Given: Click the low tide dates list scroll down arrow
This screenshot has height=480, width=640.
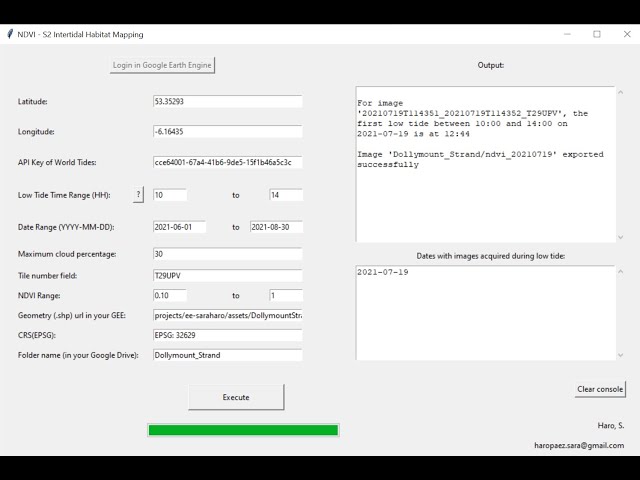Looking at the screenshot, I should pos(620,355).
